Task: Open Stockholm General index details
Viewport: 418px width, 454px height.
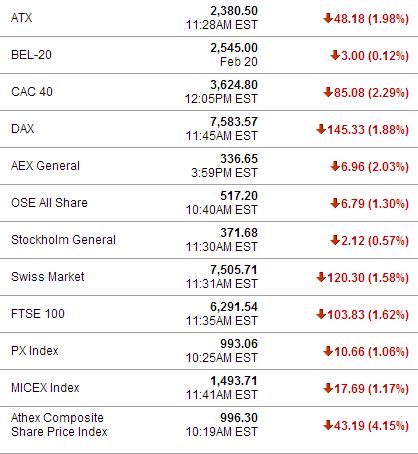Action: click(63, 240)
